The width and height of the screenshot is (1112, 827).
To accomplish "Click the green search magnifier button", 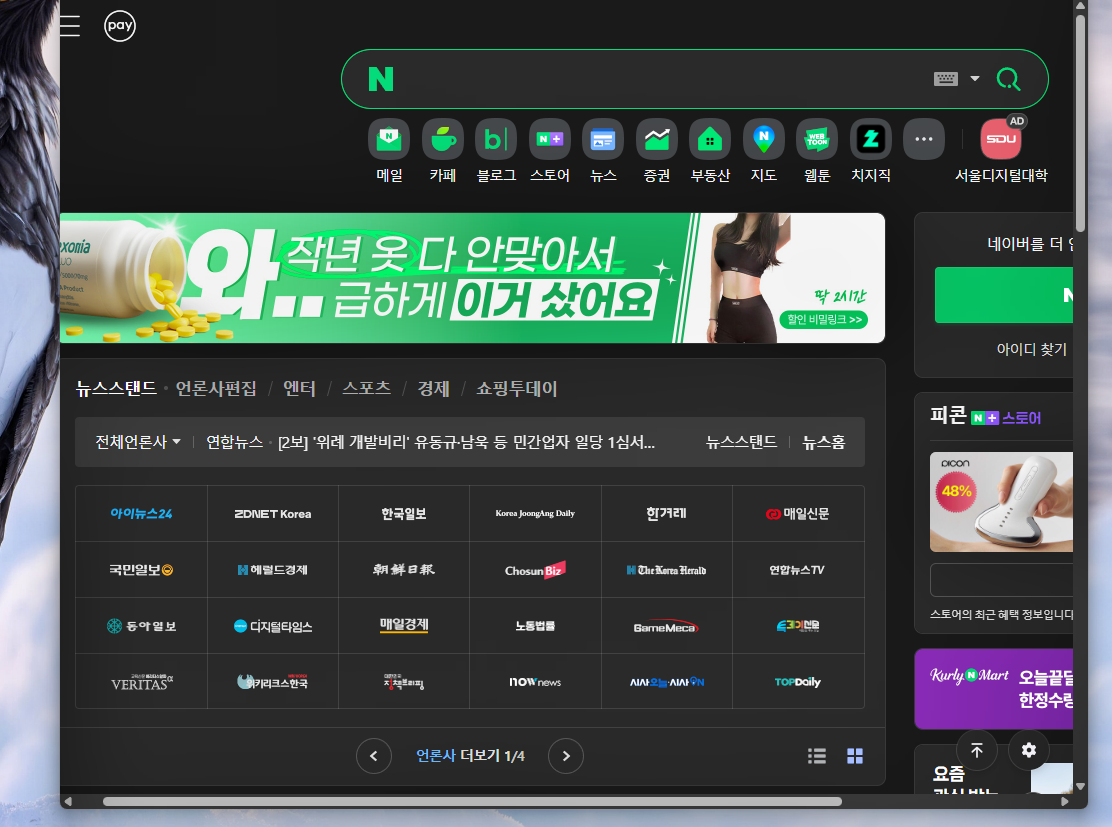I will [x=1008, y=79].
